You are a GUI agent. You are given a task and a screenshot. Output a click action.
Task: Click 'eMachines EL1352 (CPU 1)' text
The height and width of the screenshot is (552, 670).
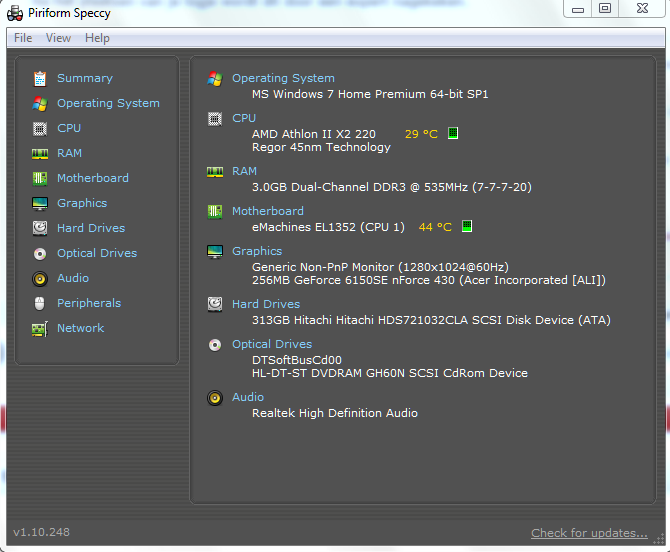click(328, 227)
